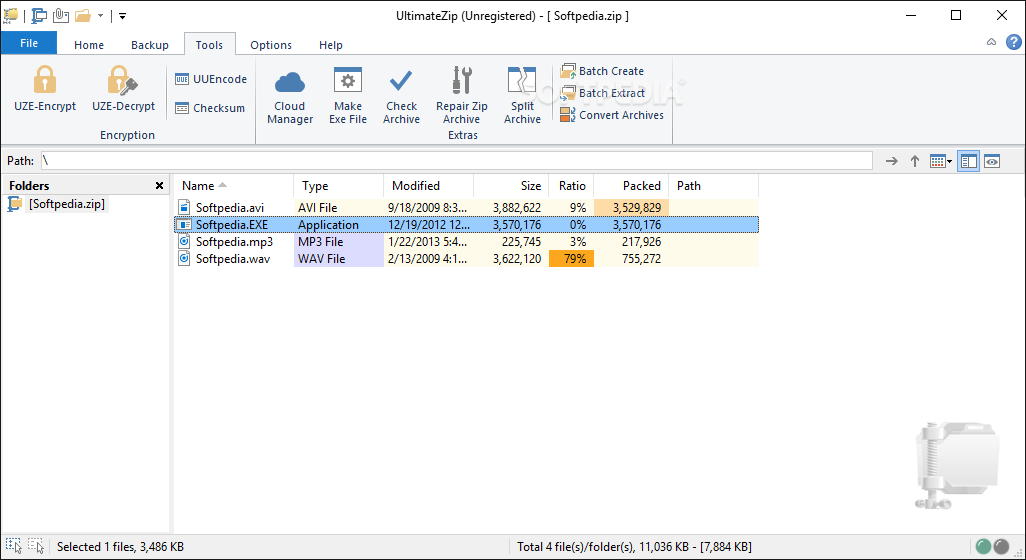
Task: Open the Checksum tool
Action: click(210, 108)
